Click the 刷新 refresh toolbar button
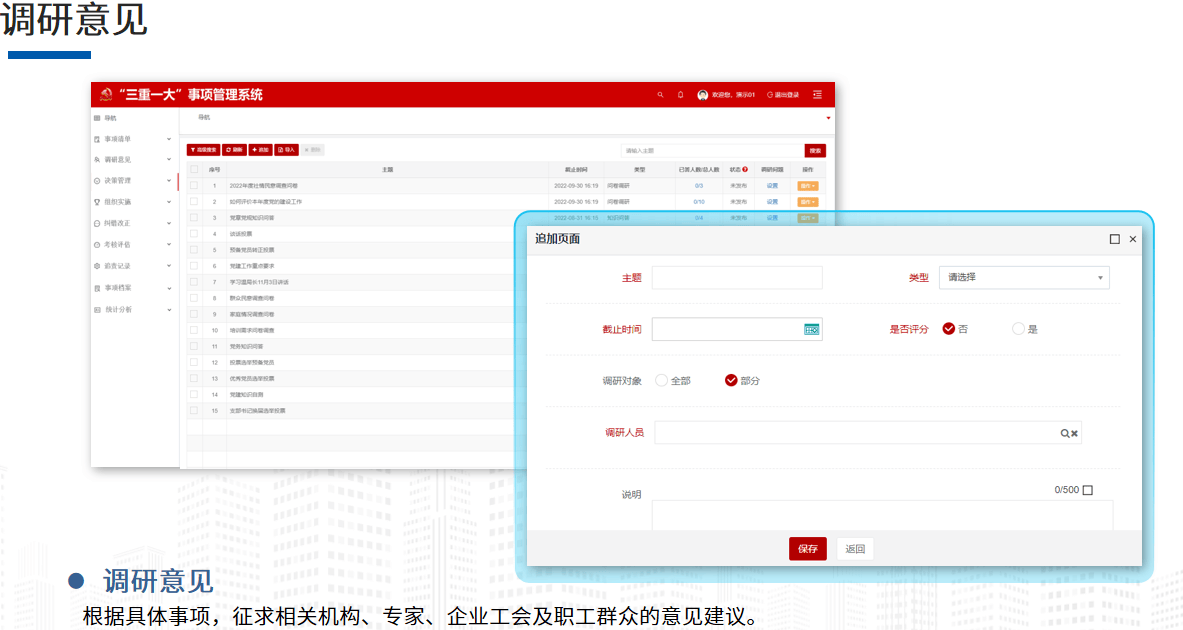Screen dimensions: 1183x630 point(235,150)
